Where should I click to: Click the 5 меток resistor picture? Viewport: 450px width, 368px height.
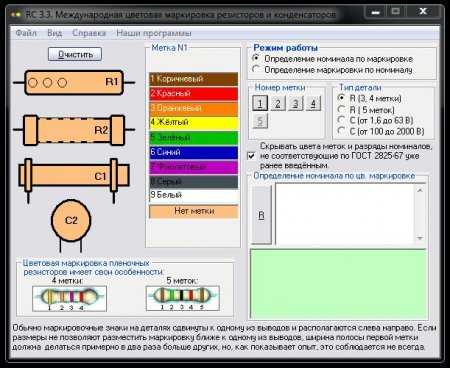(x=183, y=298)
